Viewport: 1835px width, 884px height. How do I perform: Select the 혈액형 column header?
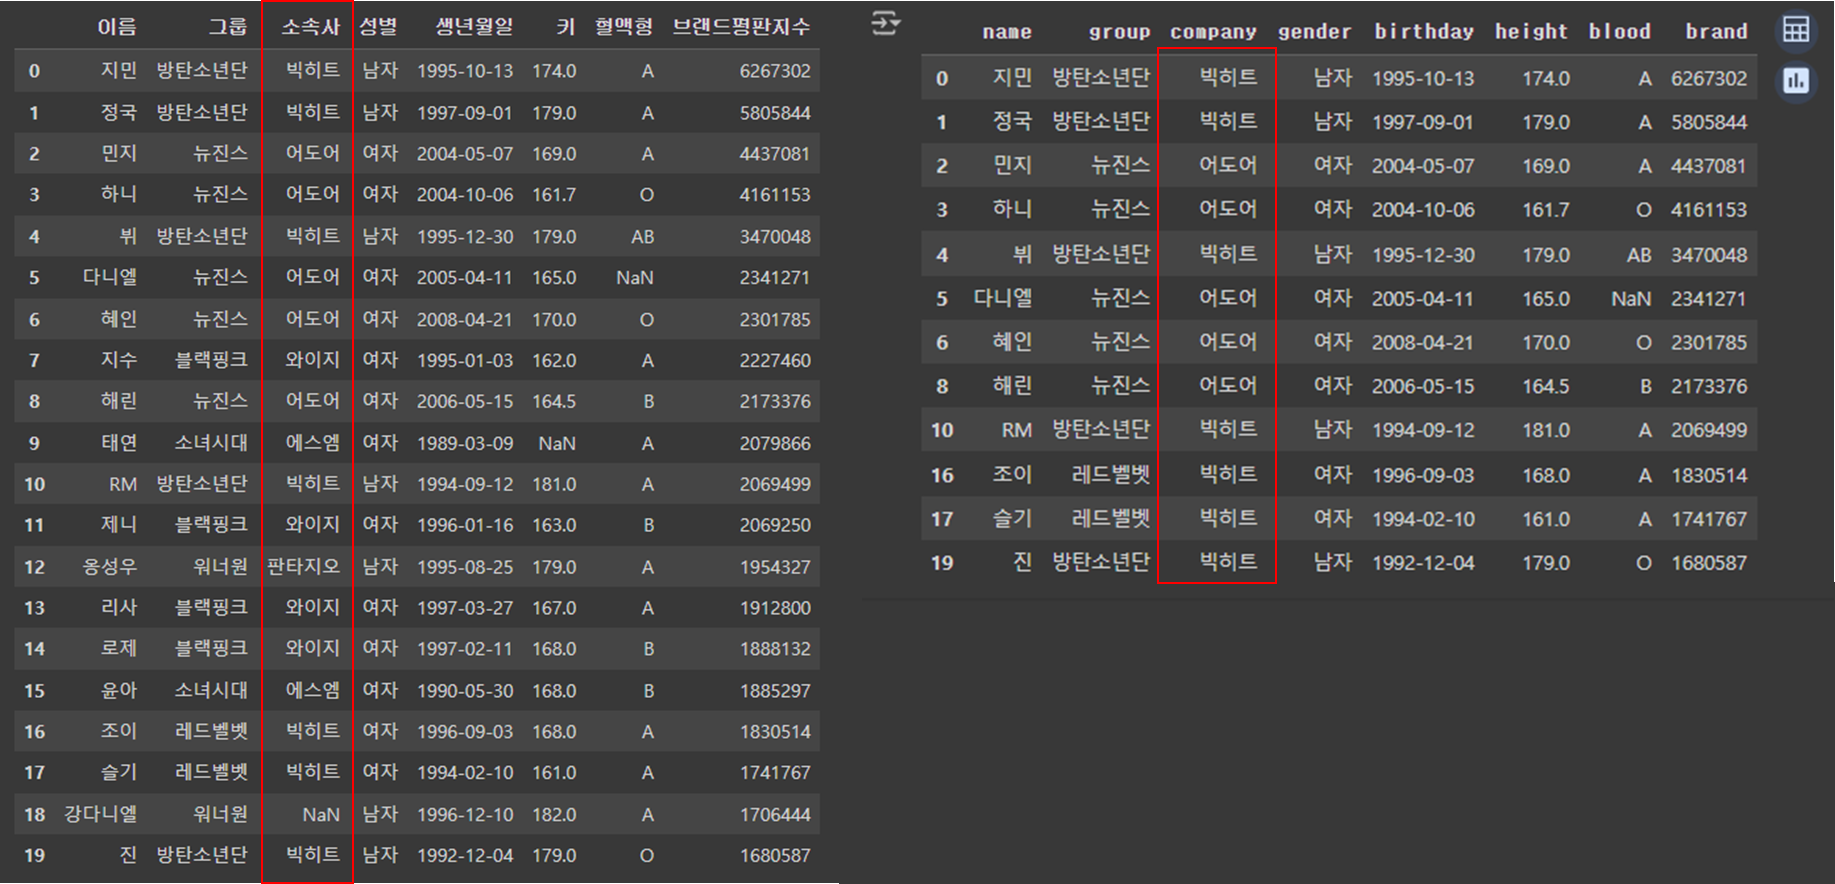coord(623,27)
